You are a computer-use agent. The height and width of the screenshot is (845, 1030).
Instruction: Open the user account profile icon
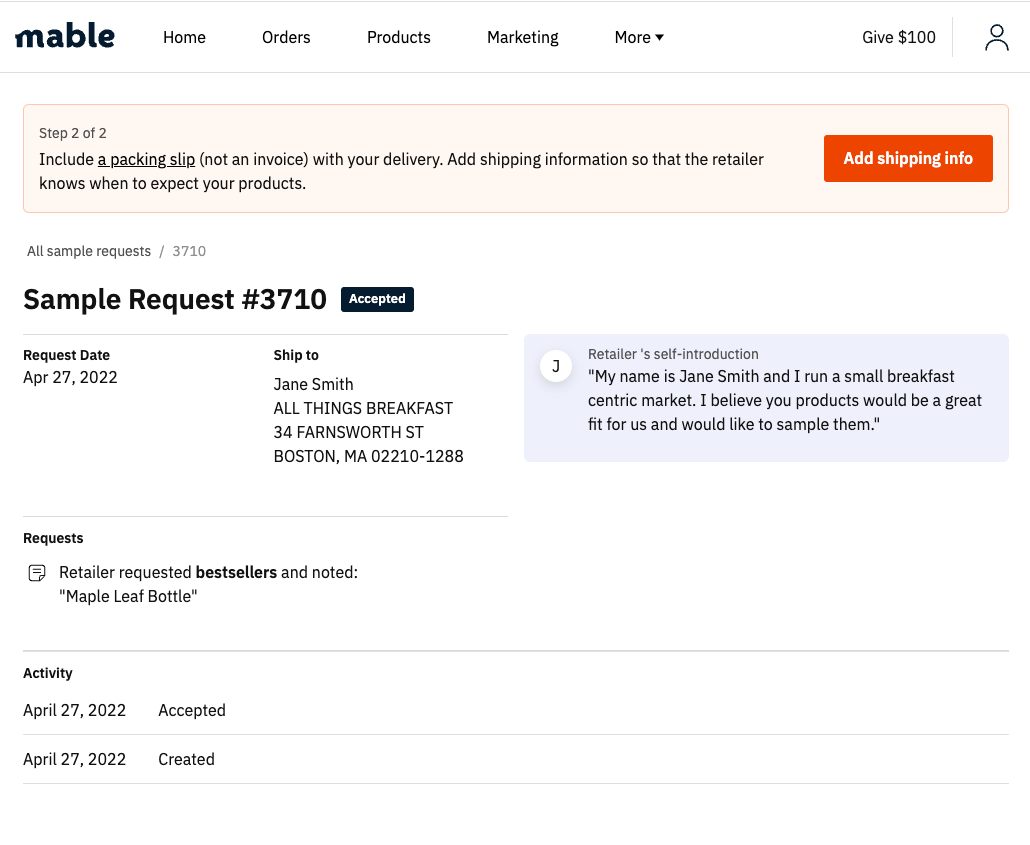[x=996, y=37]
